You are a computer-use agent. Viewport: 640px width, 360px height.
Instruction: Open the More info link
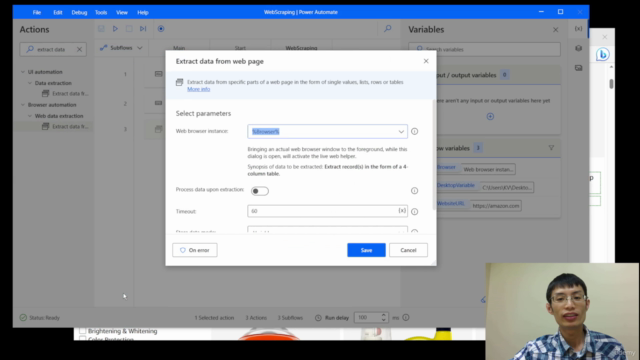coord(198,89)
